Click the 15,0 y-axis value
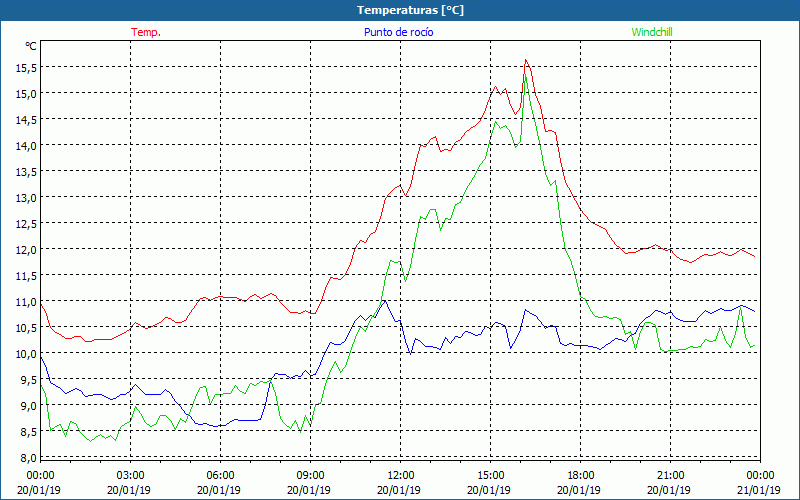This screenshot has width=800, height=500. [x=26, y=93]
